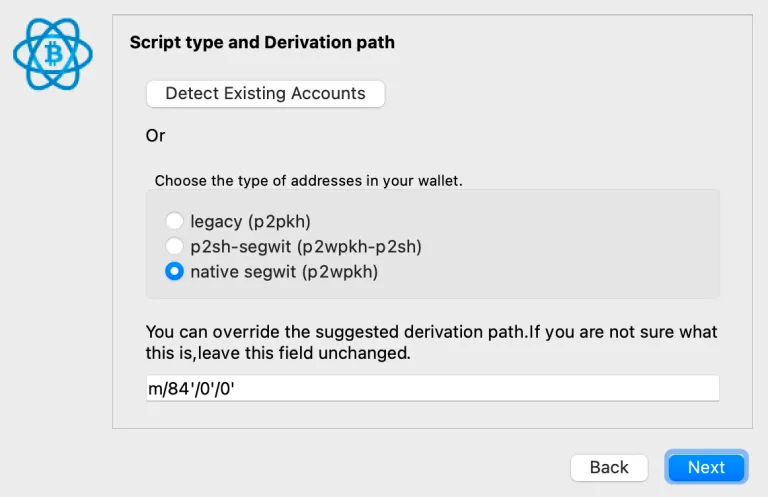Image resolution: width=768 pixels, height=497 pixels.
Task: Select the p2sh-segwit radio button circle
Action: tap(174, 246)
